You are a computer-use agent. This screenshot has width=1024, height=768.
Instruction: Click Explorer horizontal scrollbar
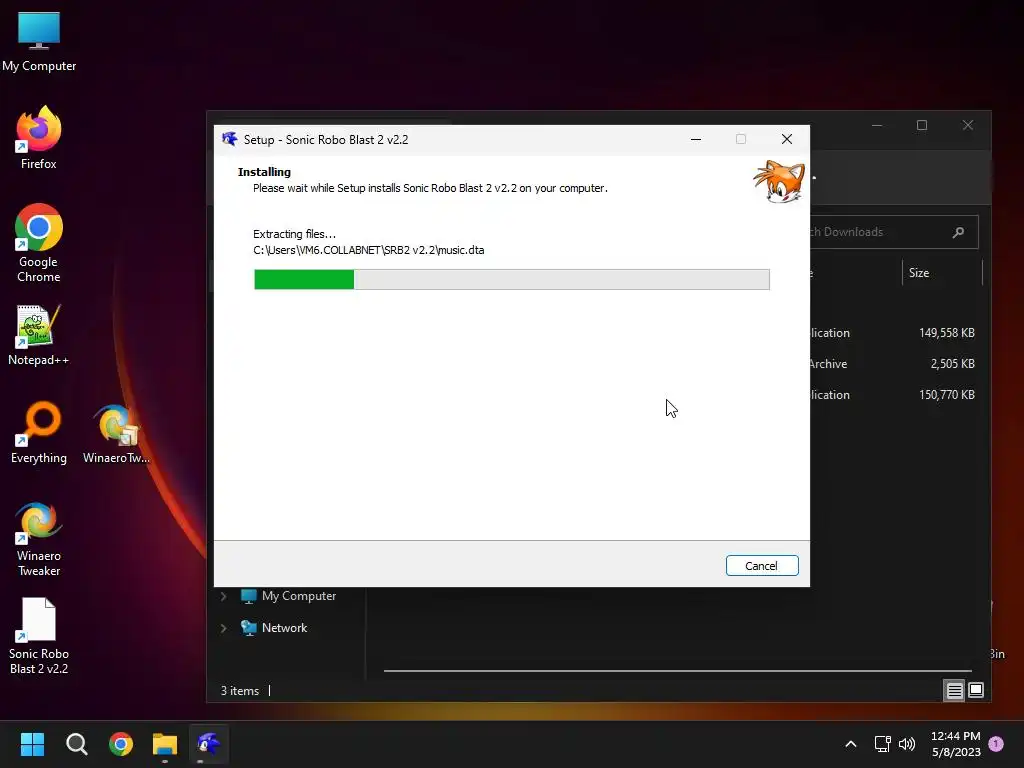pos(677,671)
